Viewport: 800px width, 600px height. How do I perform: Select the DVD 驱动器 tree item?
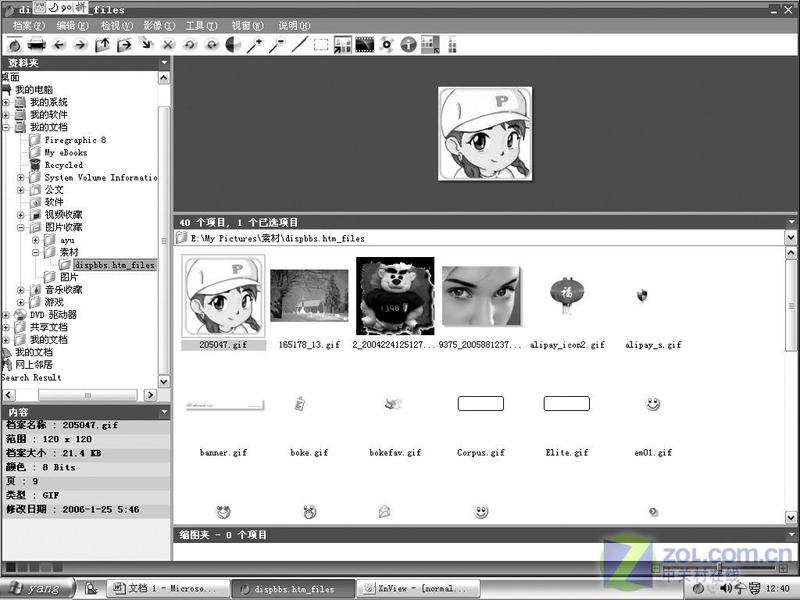coord(53,315)
